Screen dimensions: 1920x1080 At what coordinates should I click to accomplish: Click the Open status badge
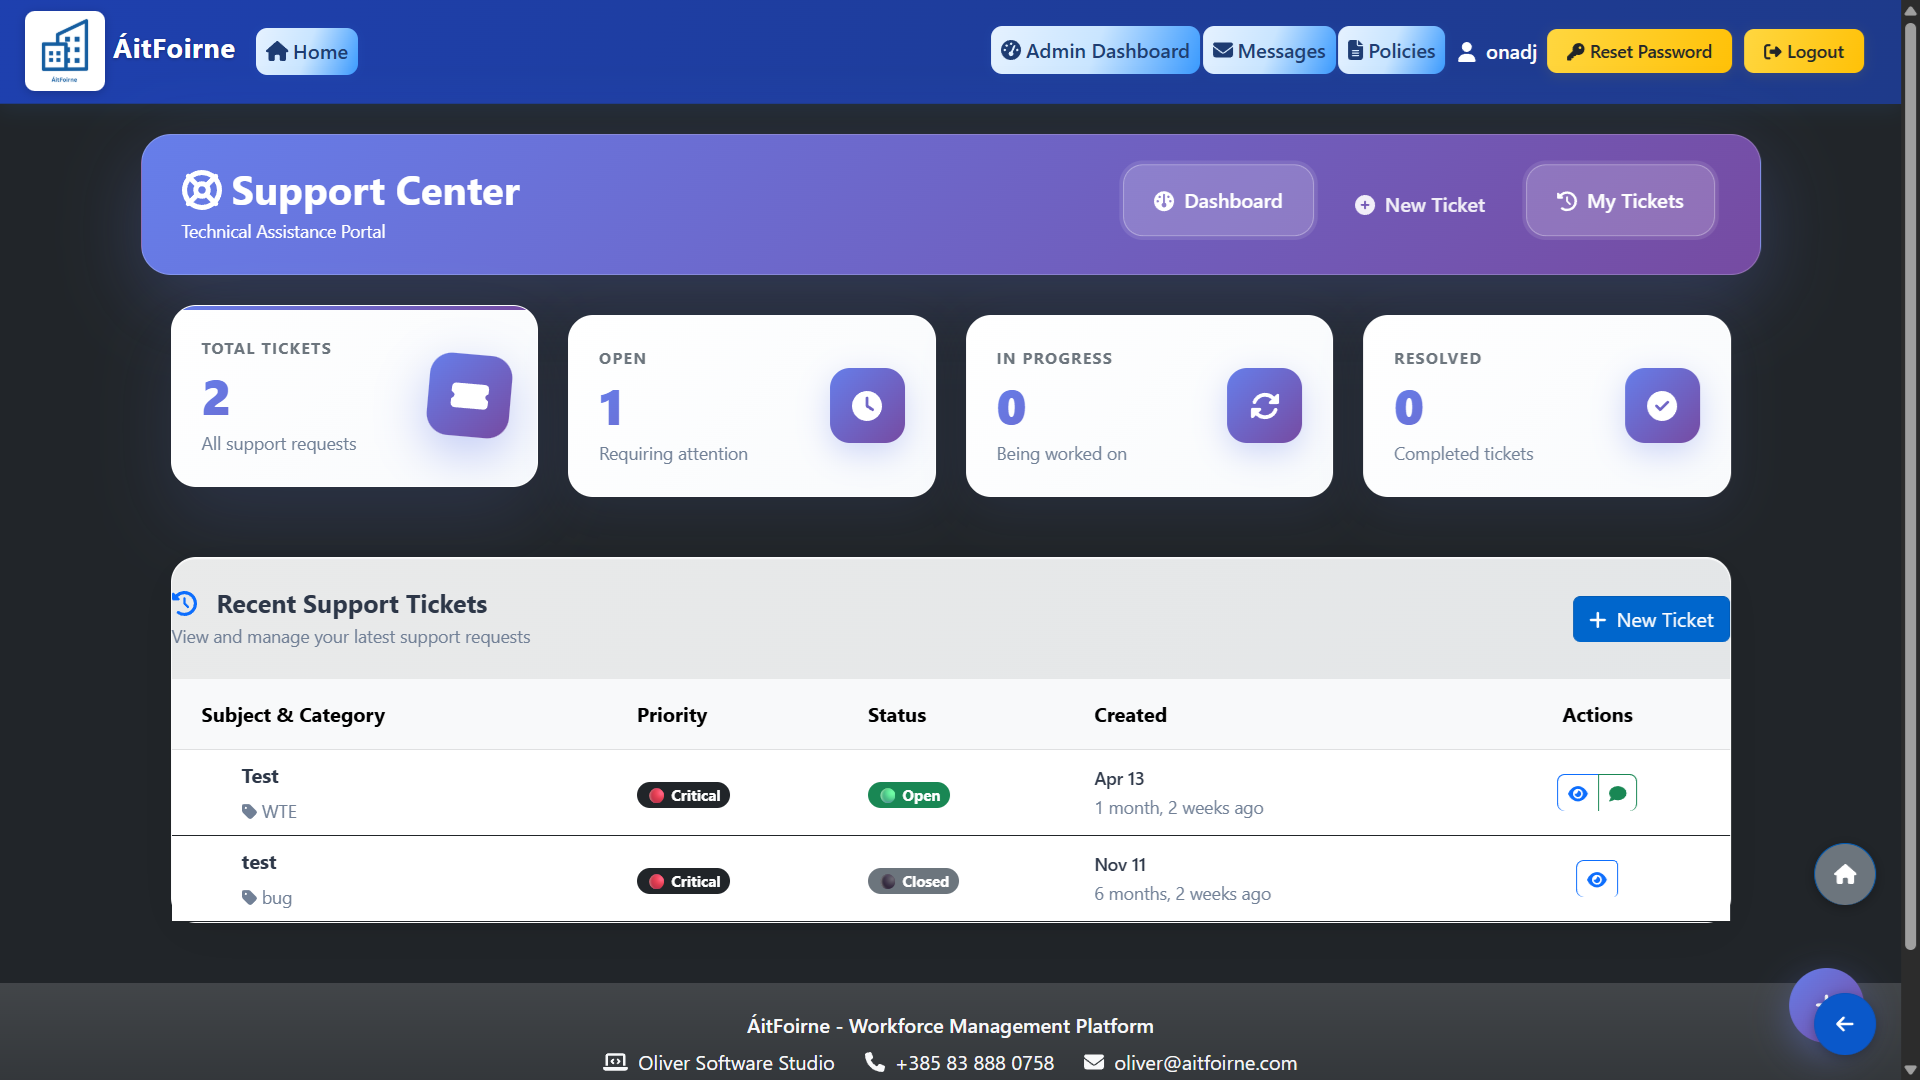pos(908,795)
